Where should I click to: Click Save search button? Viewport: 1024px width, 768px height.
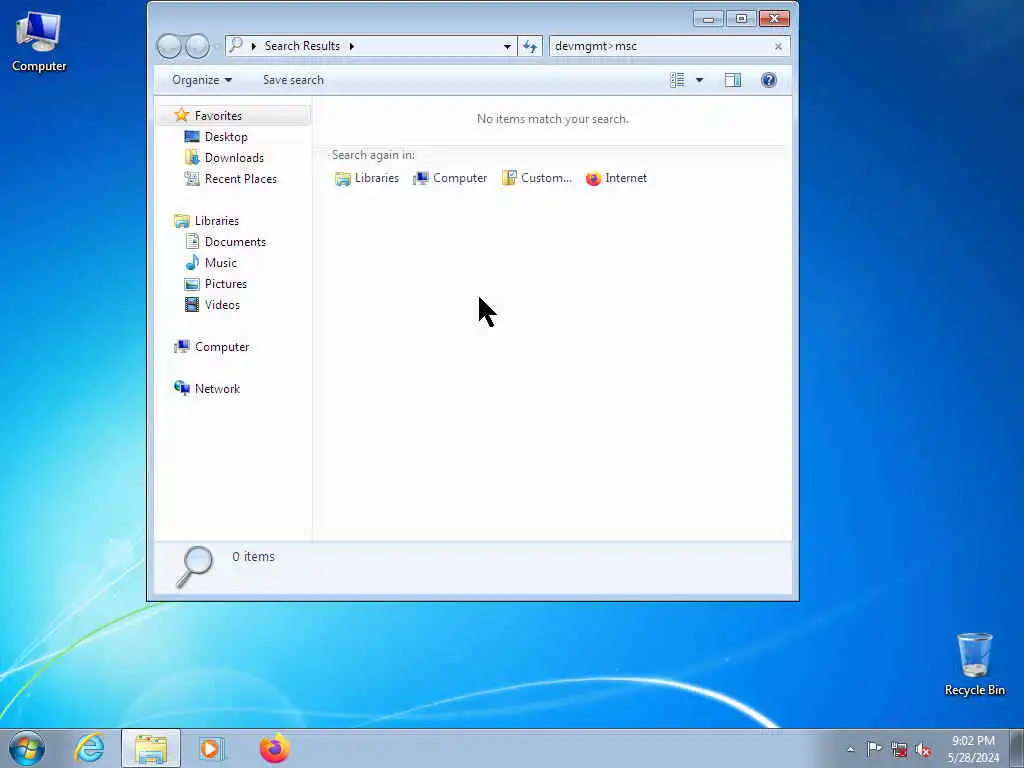(x=293, y=80)
